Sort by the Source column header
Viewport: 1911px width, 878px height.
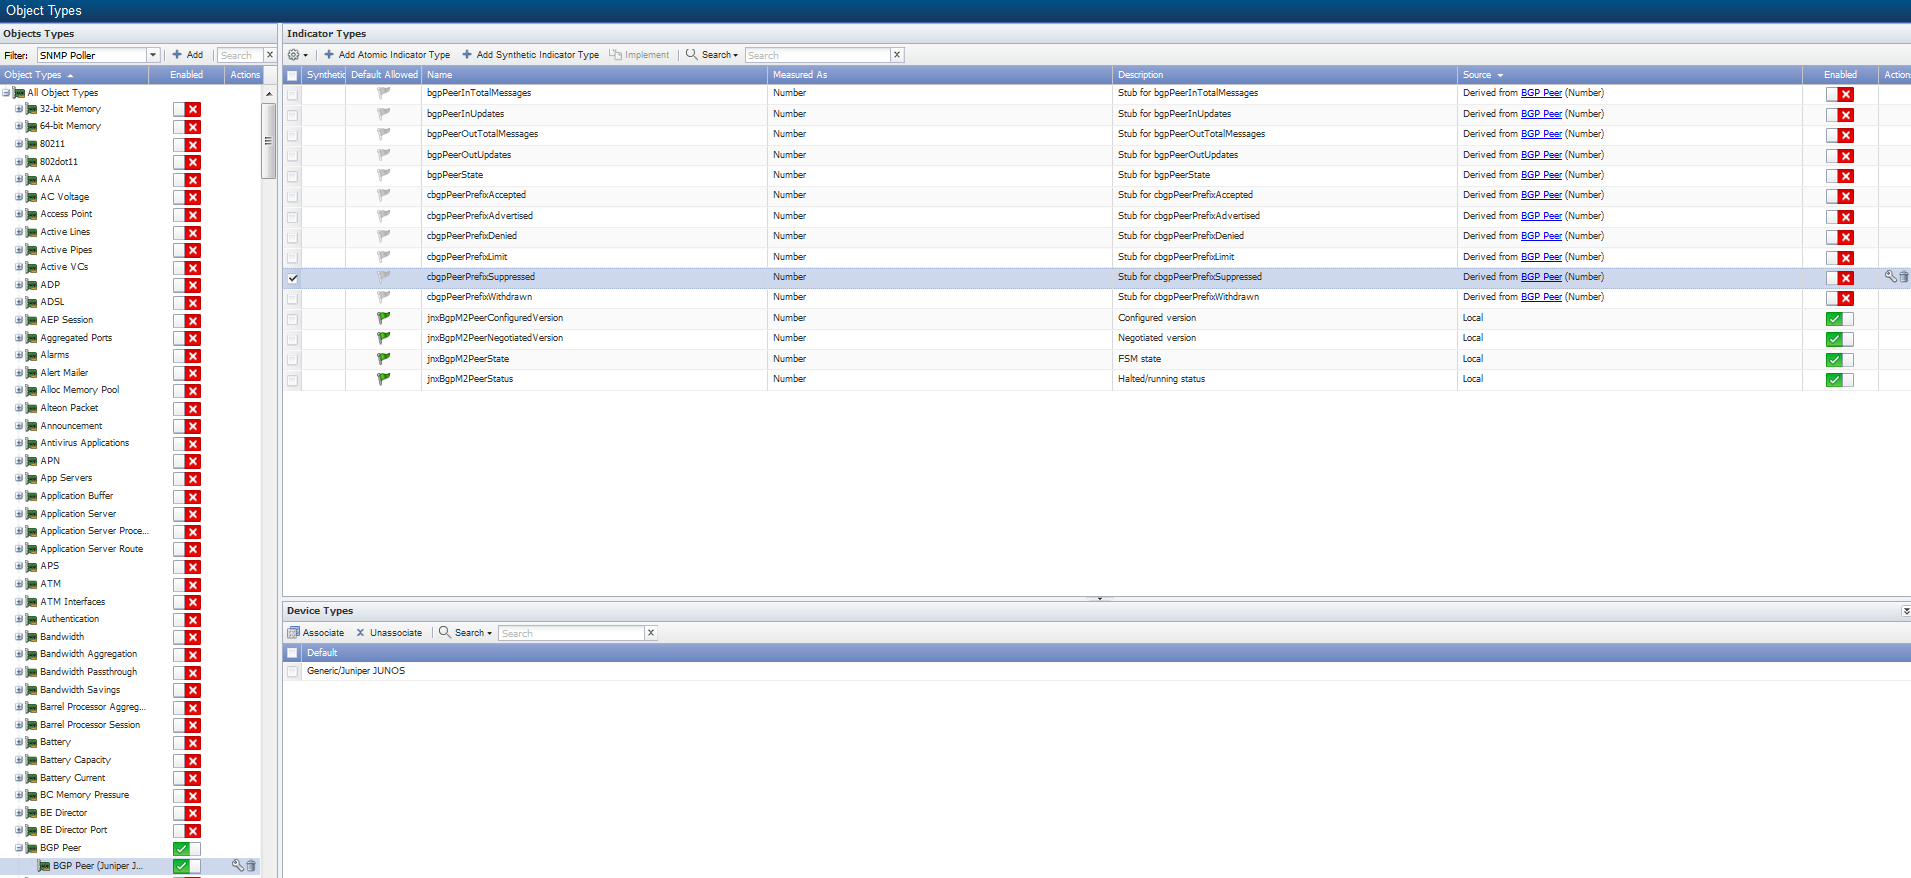(1630, 75)
